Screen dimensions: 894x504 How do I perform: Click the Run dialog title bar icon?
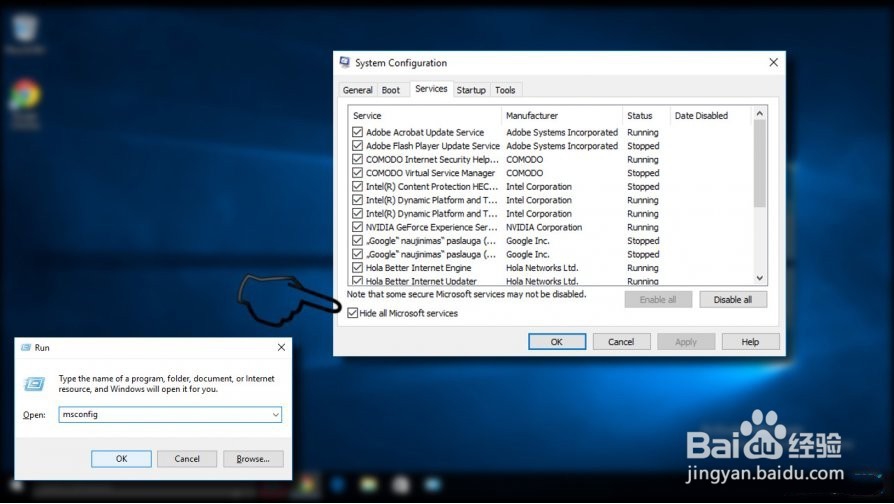tap(26, 347)
